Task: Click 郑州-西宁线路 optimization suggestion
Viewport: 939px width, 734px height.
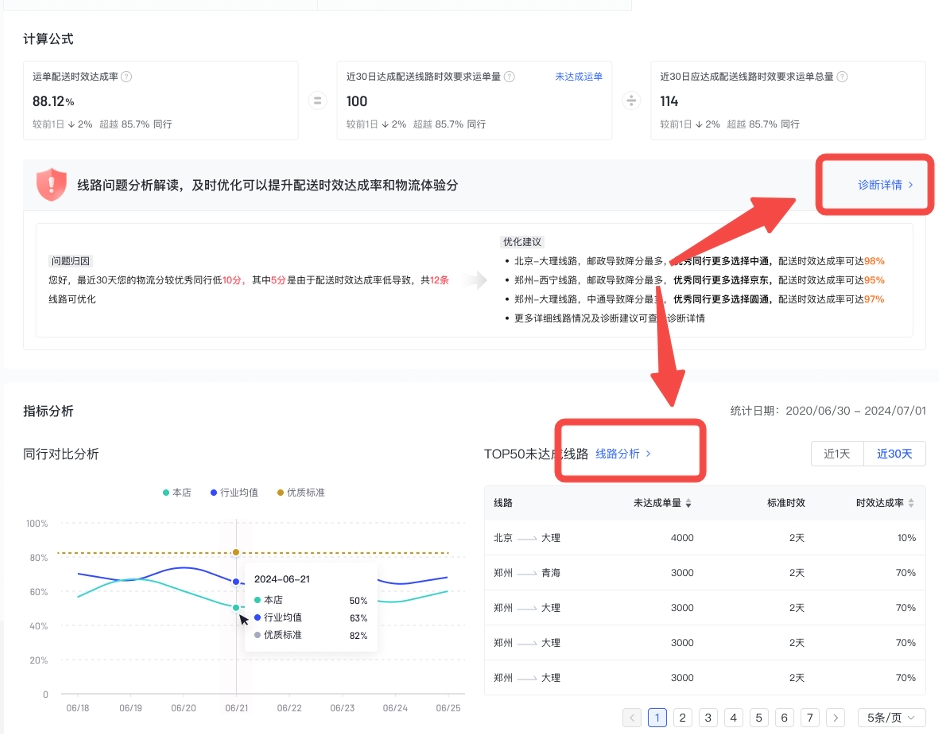Action: point(699,280)
